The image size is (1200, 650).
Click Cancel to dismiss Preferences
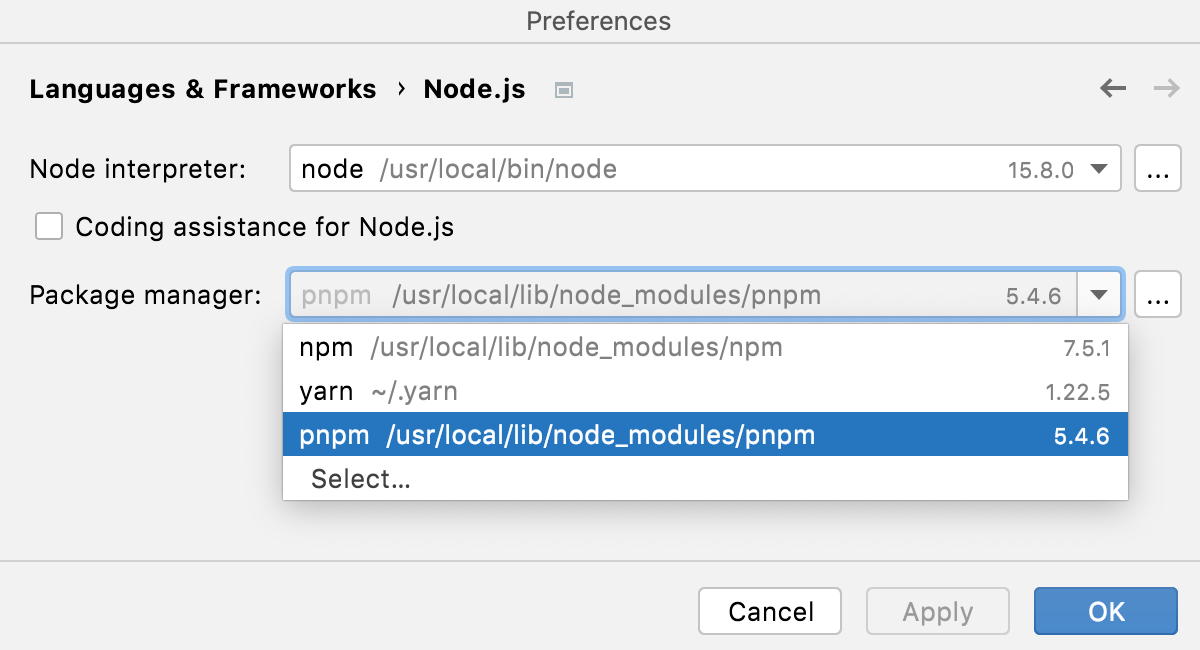[x=769, y=611]
